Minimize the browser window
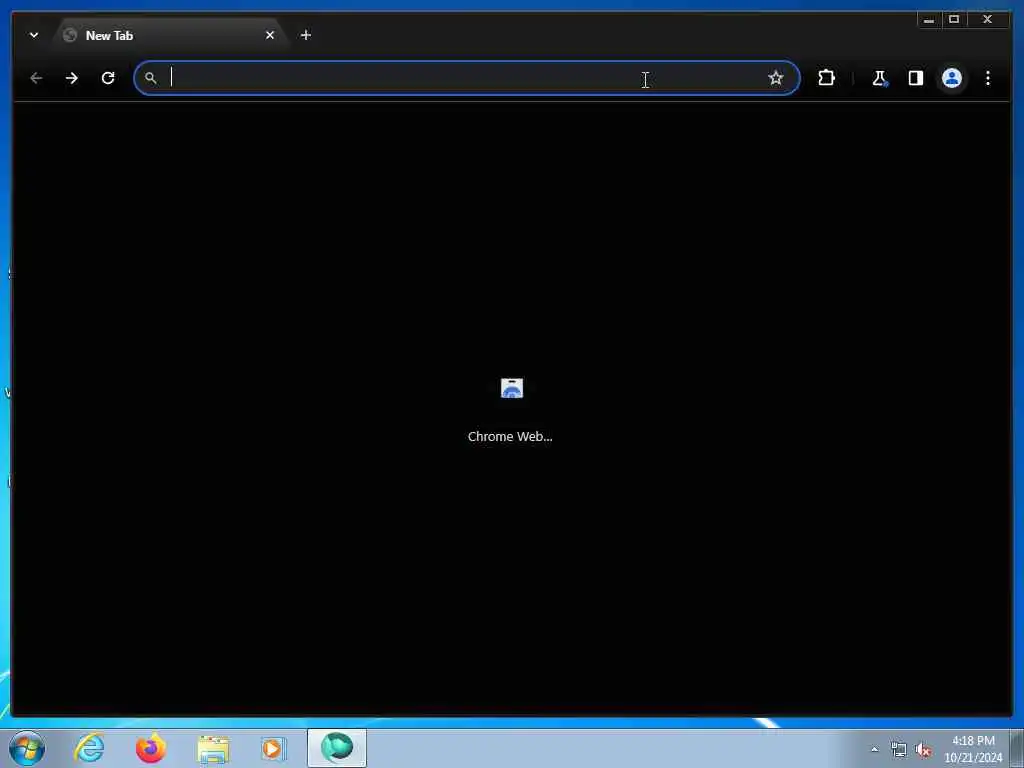The width and height of the screenshot is (1024, 768). pyautogui.click(x=929, y=20)
